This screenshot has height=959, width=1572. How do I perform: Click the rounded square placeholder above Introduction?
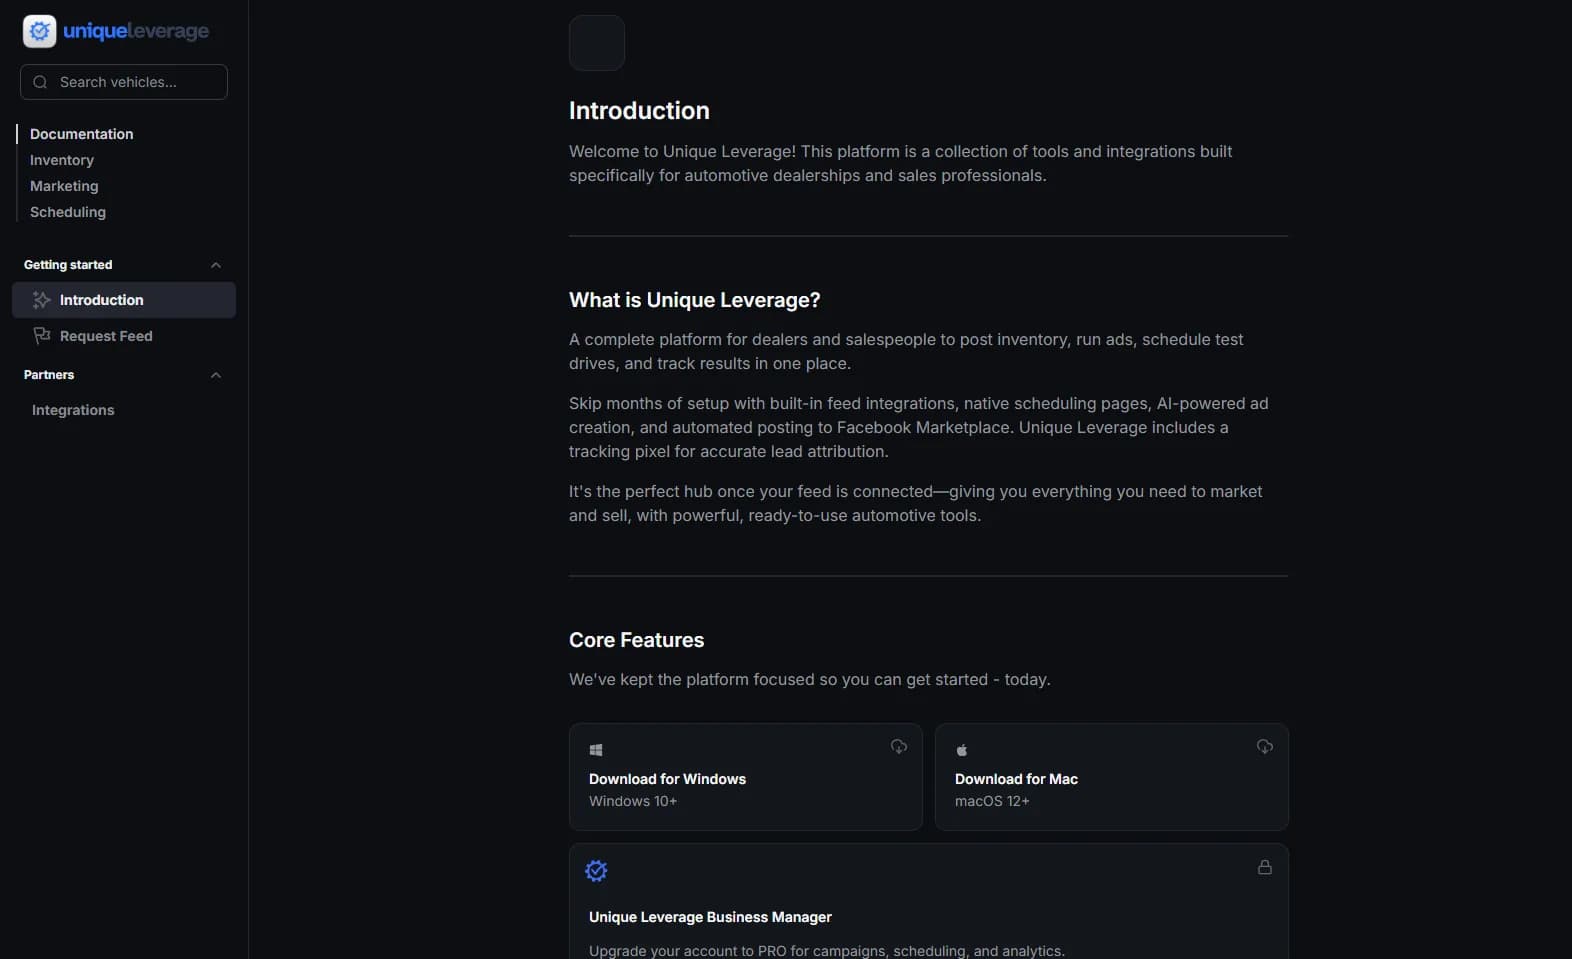(x=597, y=43)
